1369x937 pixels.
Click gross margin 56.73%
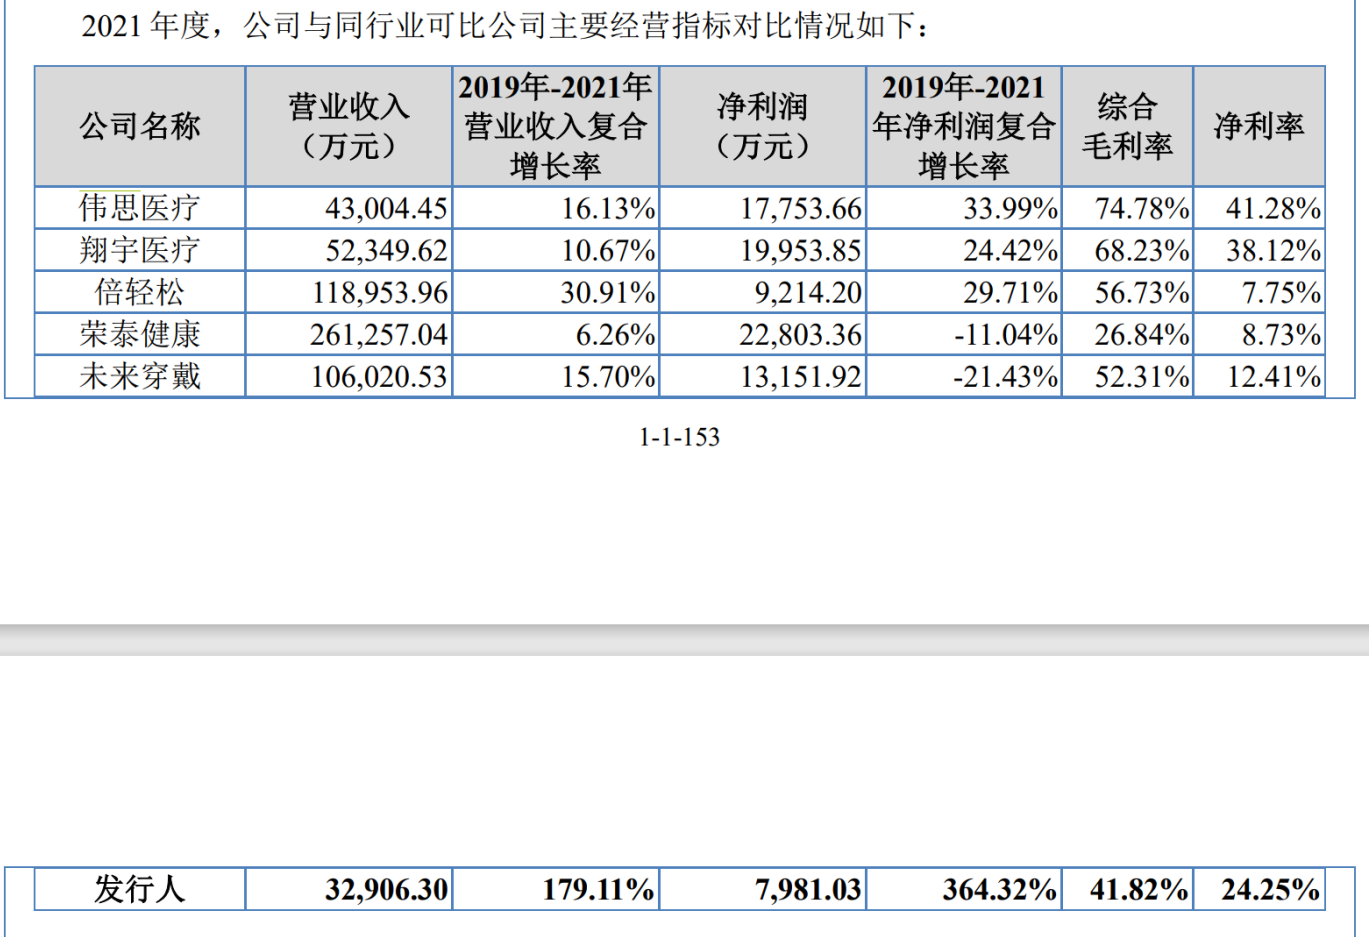(1142, 292)
